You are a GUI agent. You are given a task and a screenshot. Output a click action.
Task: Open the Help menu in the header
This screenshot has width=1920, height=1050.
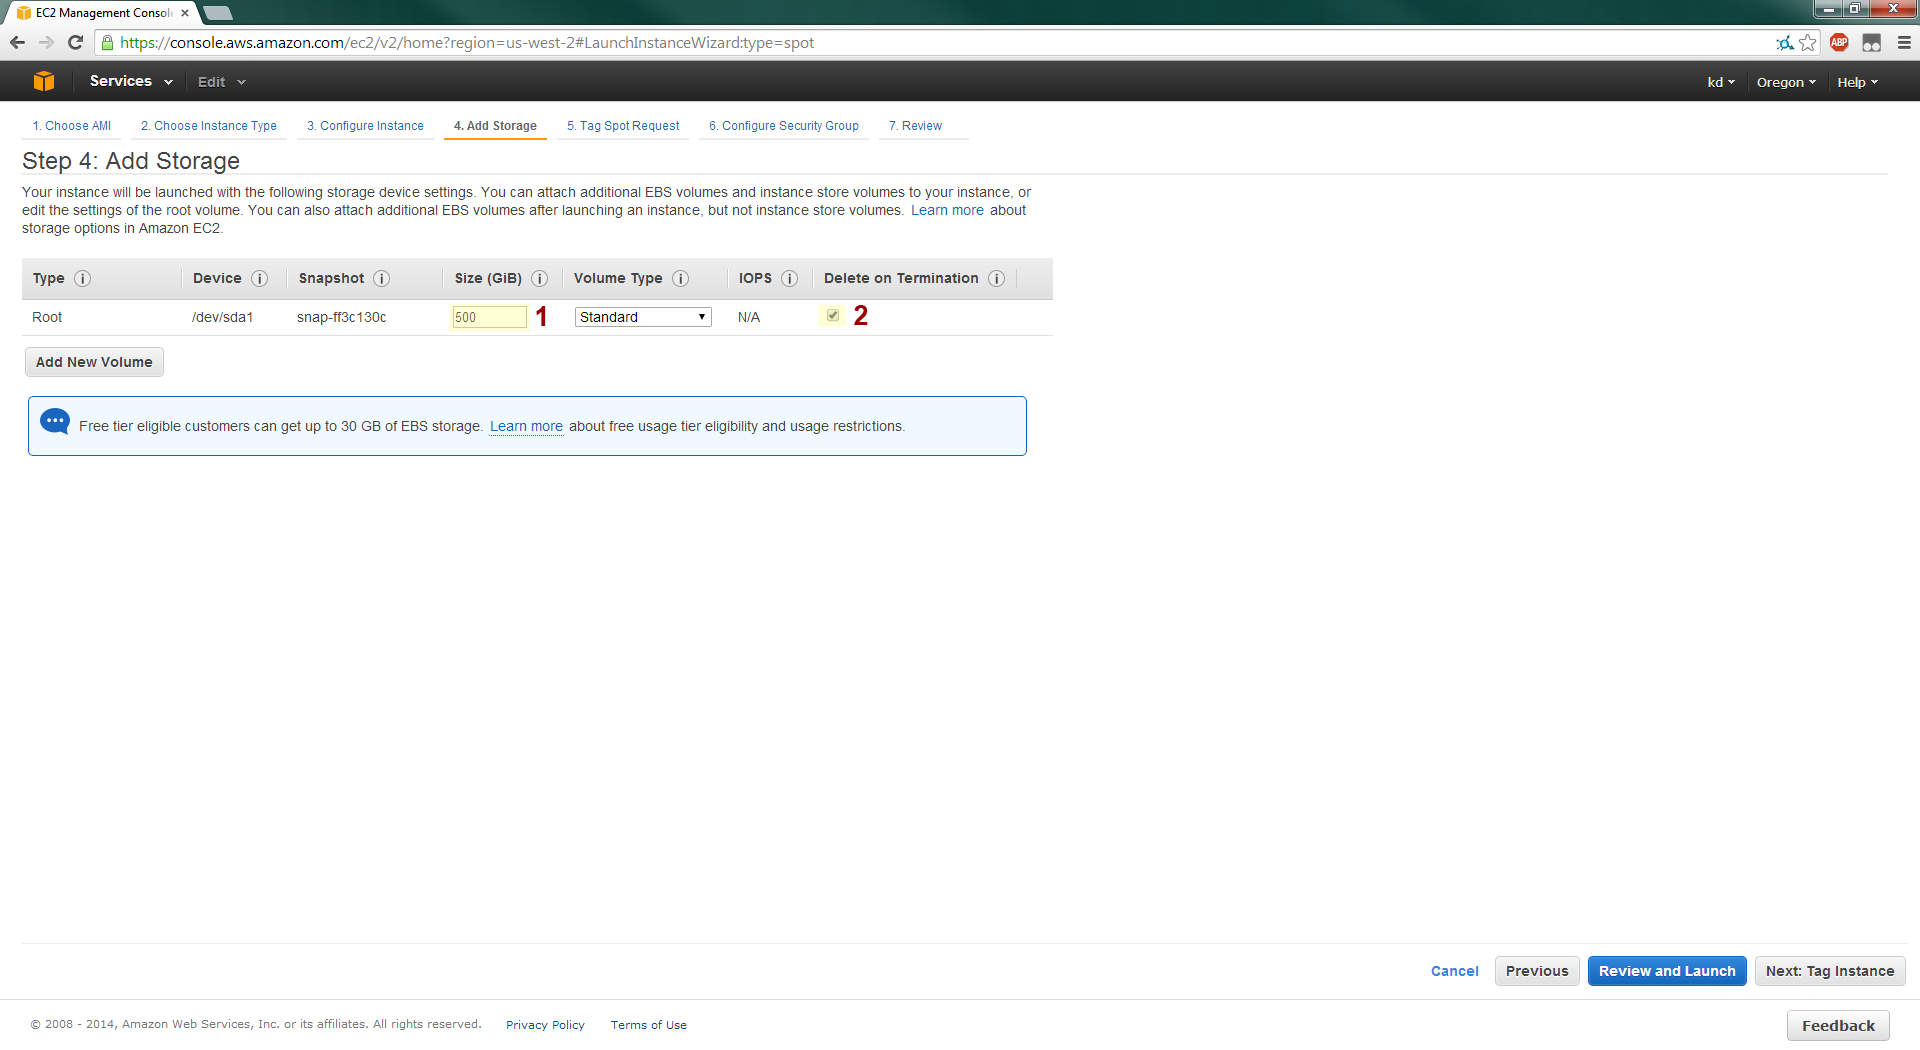pyautogui.click(x=1857, y=83)
